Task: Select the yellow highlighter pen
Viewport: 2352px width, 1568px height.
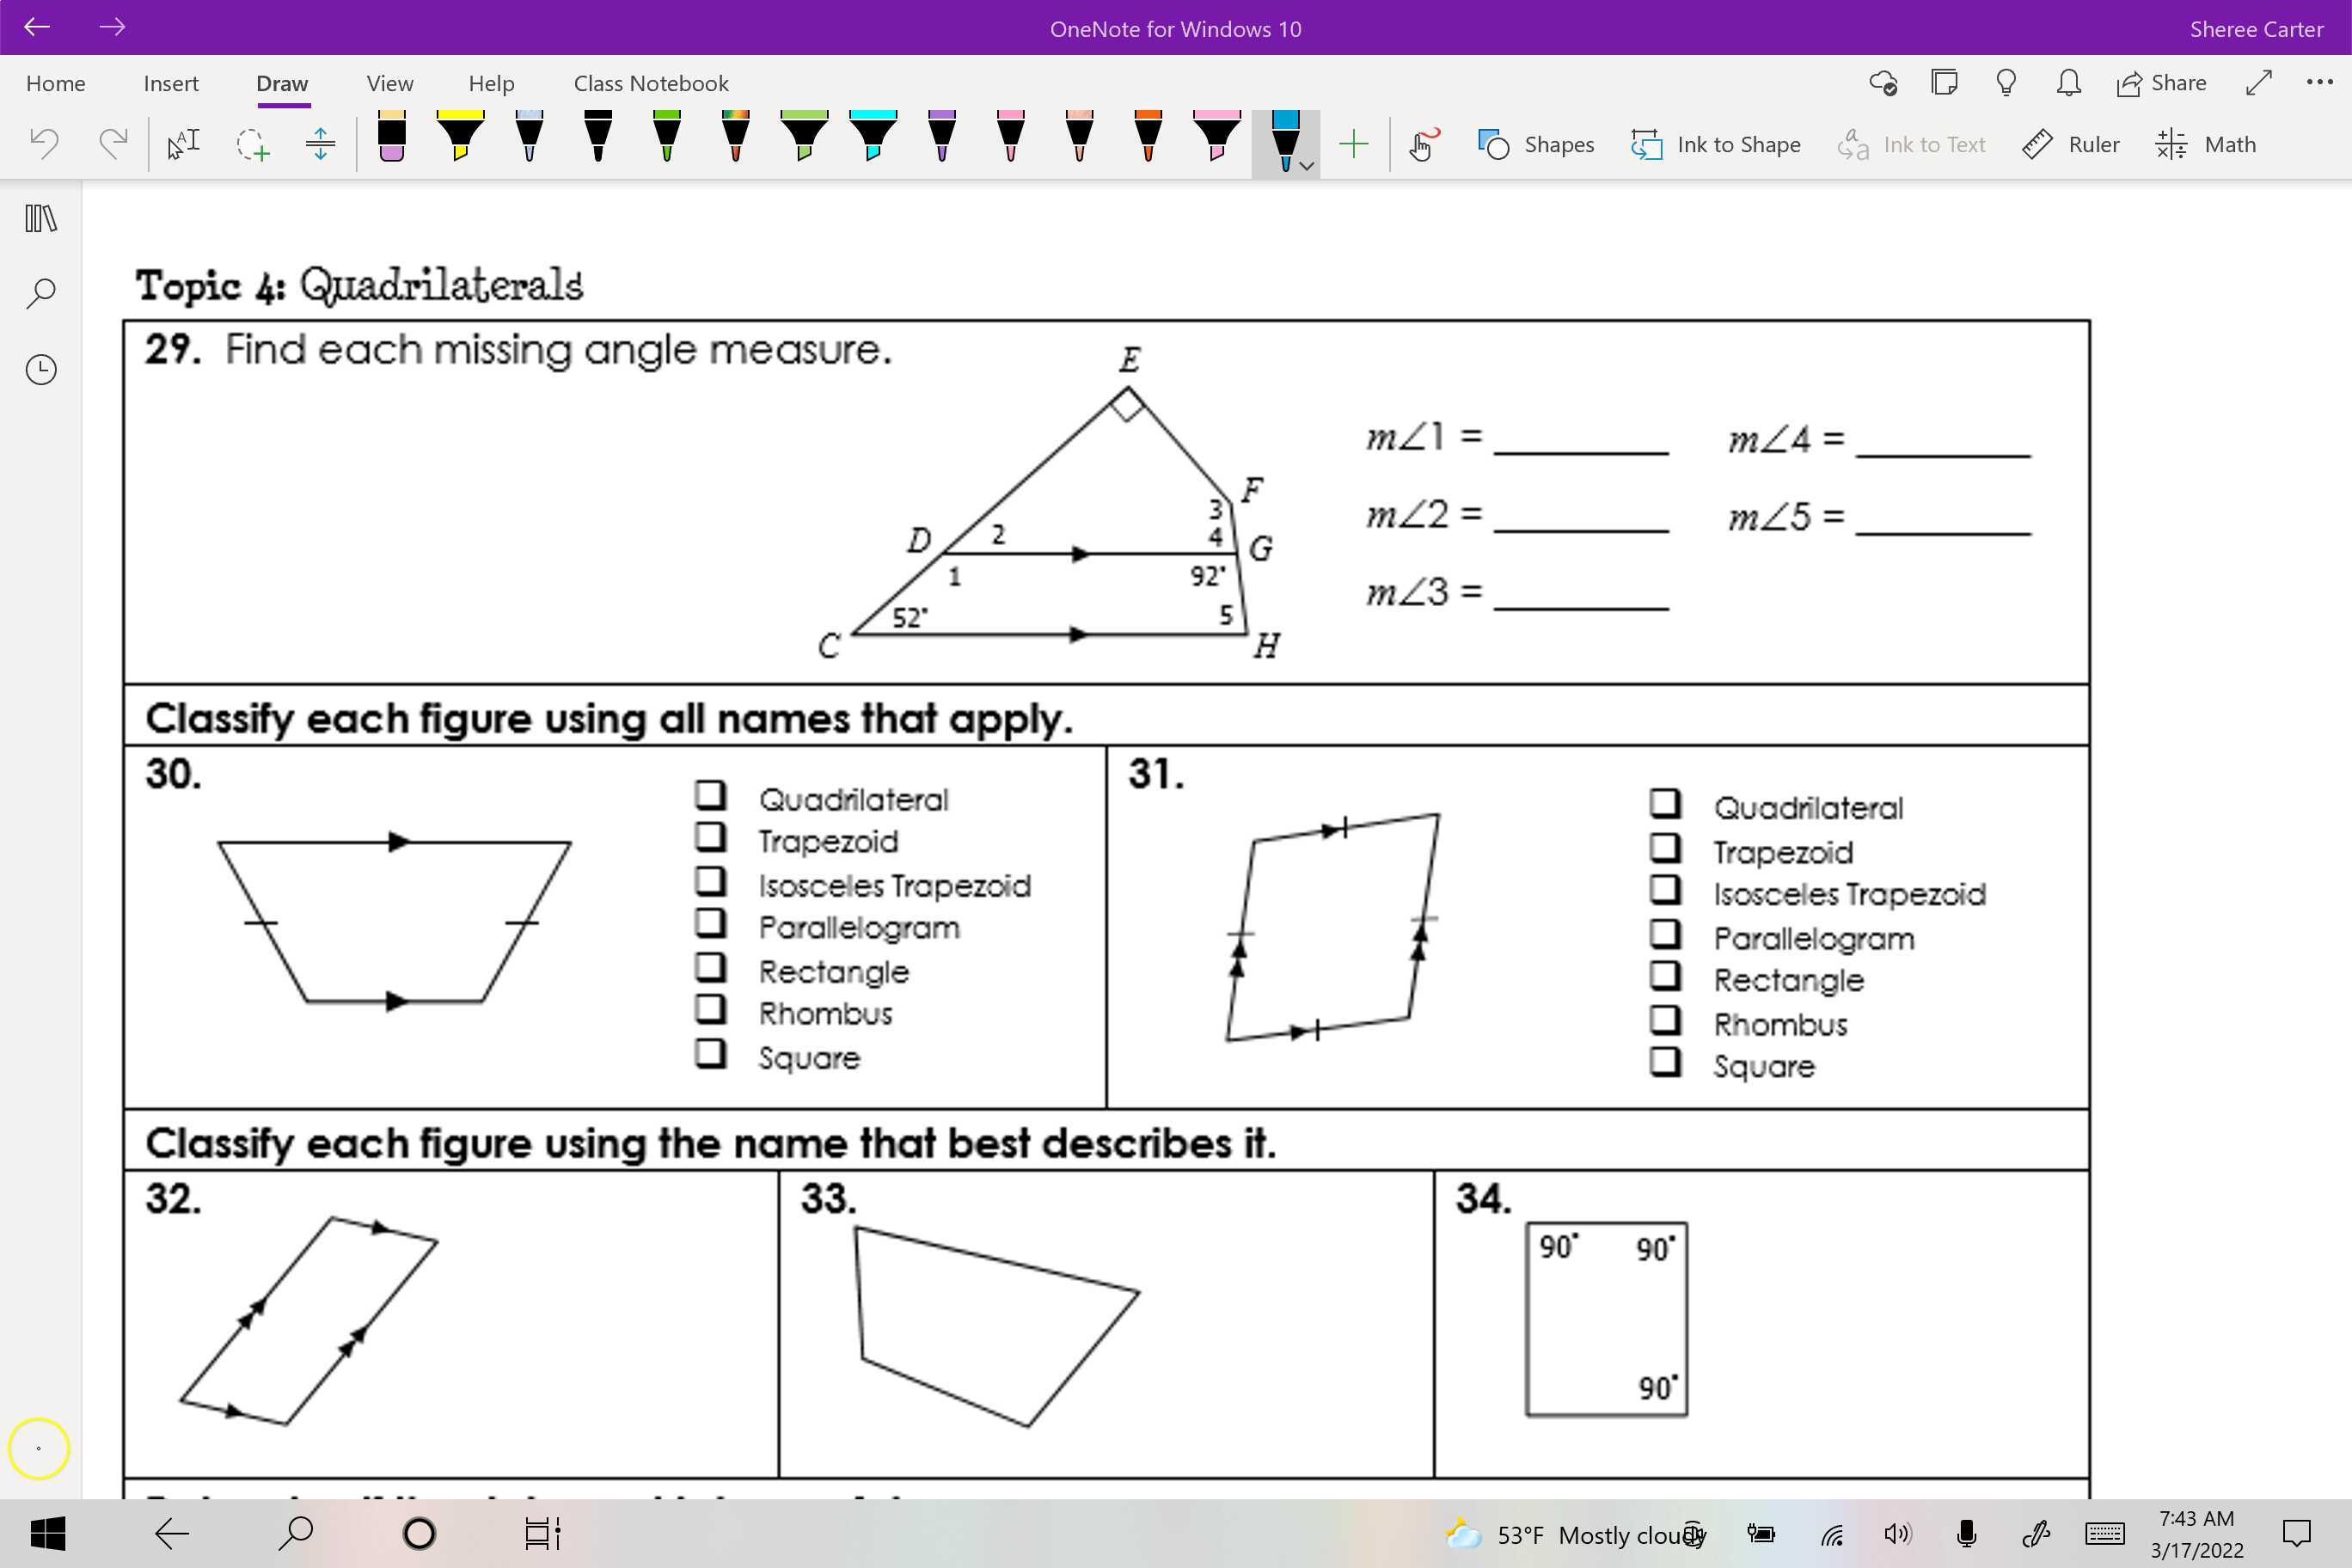Action: pos(460,137)
